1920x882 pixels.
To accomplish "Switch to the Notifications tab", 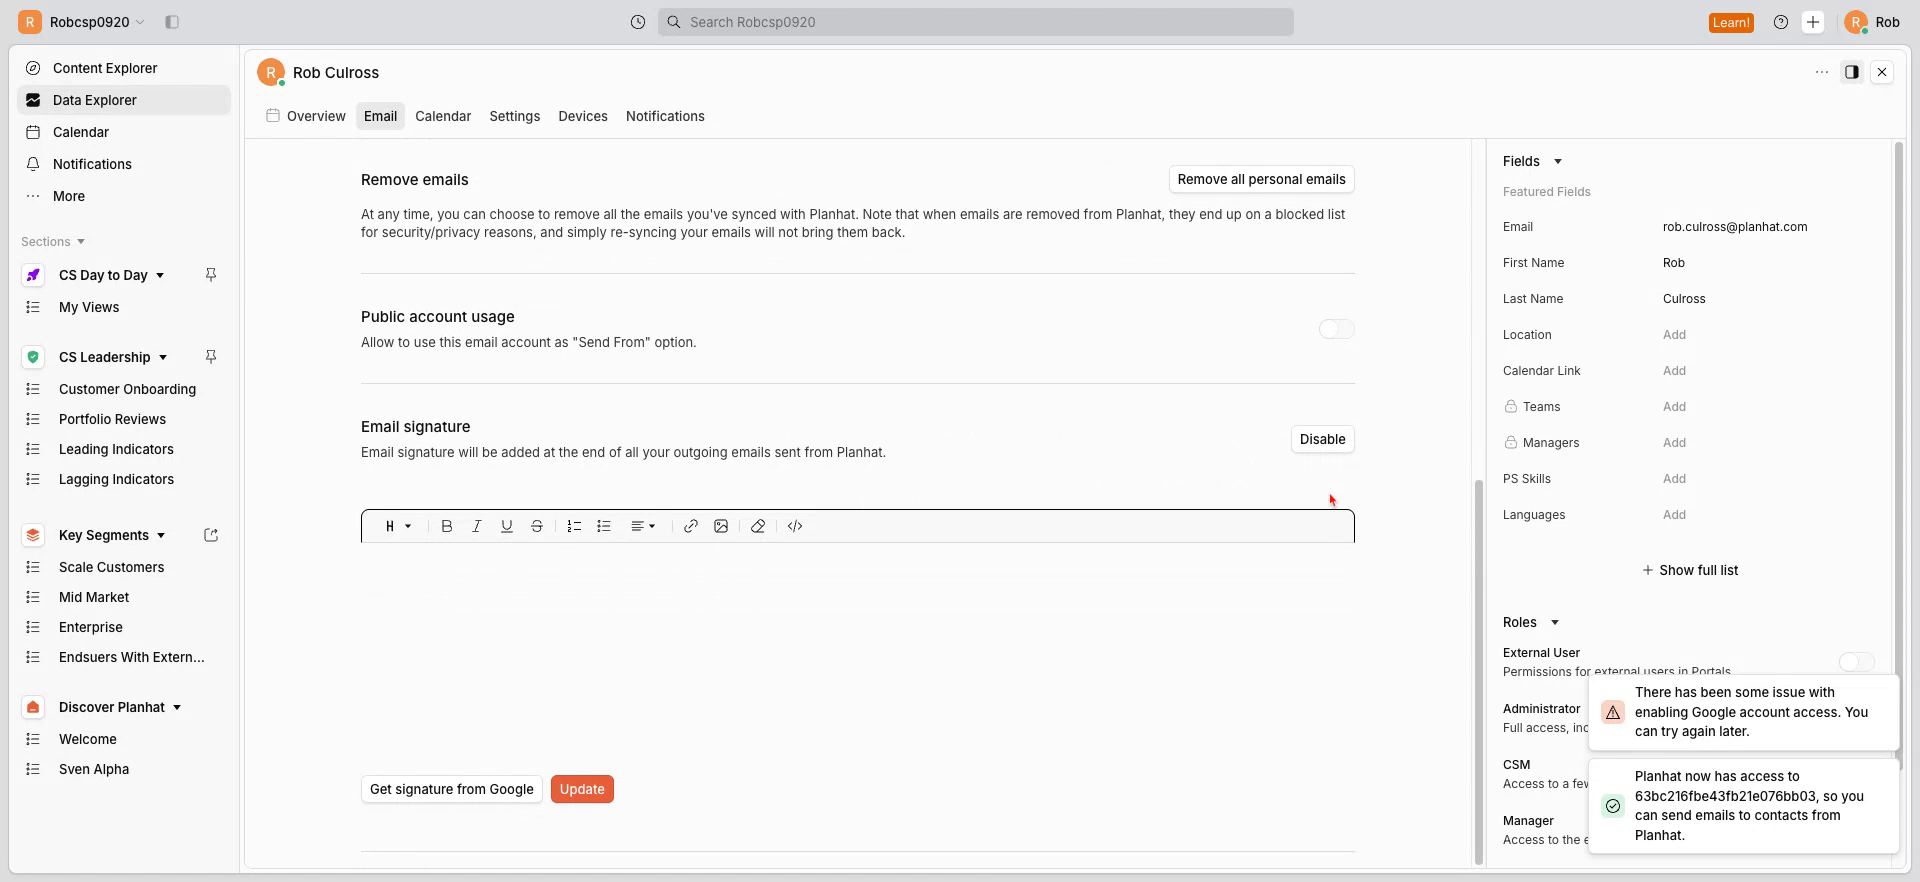I will click(x=665, y=116).
